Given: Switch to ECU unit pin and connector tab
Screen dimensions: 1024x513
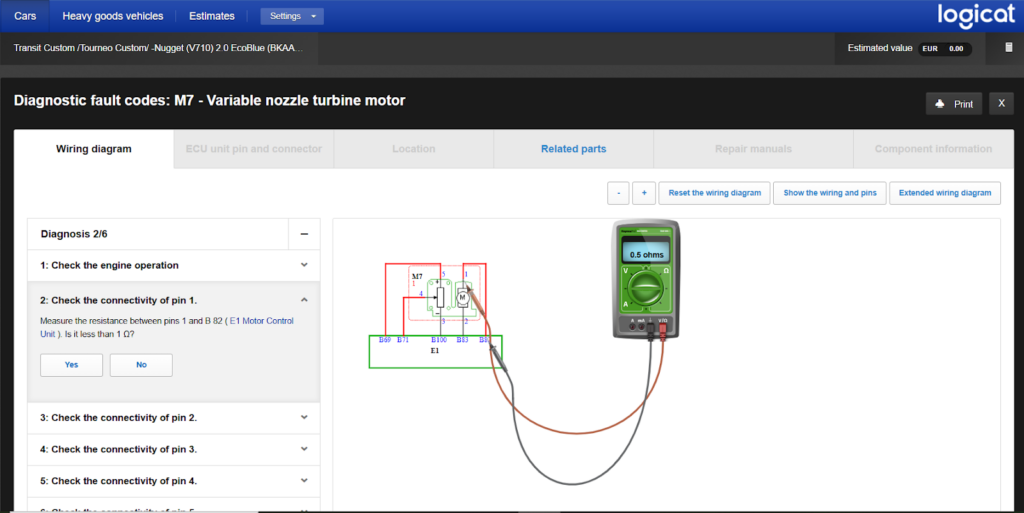Looking at the screenshot, I should click(254, 149).
